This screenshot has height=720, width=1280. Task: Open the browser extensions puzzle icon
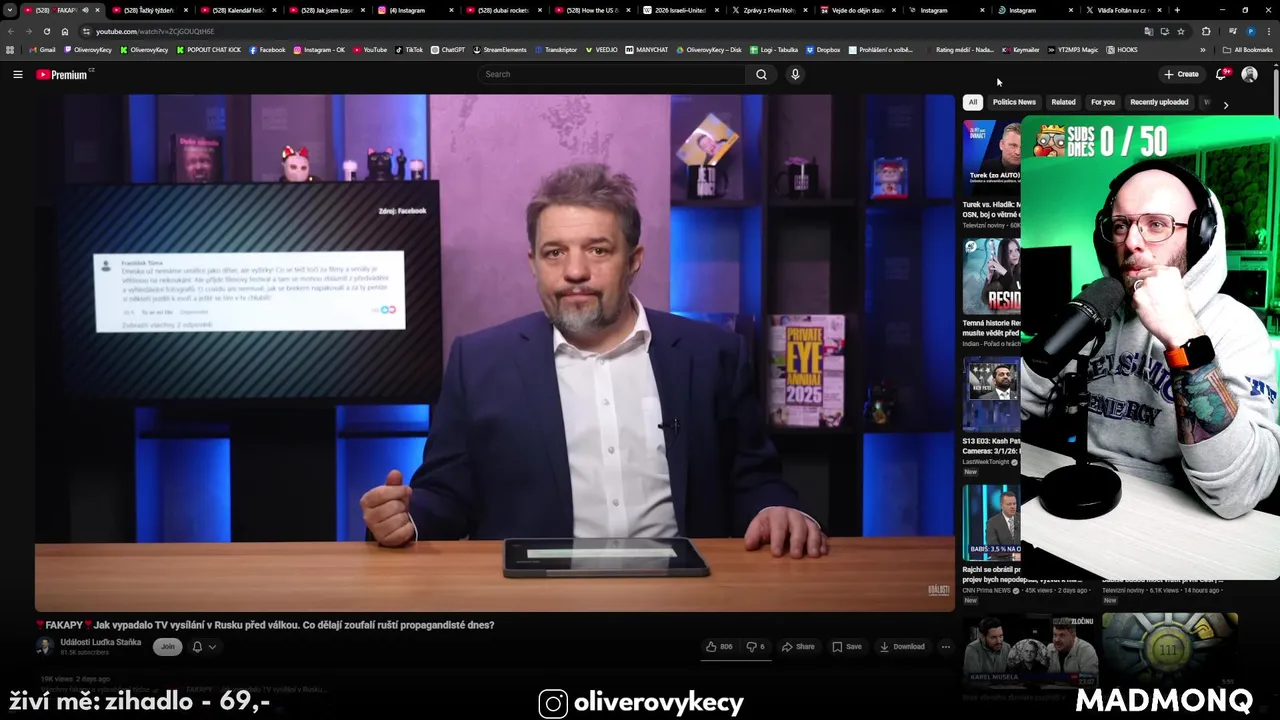(x=1206, y=31)
